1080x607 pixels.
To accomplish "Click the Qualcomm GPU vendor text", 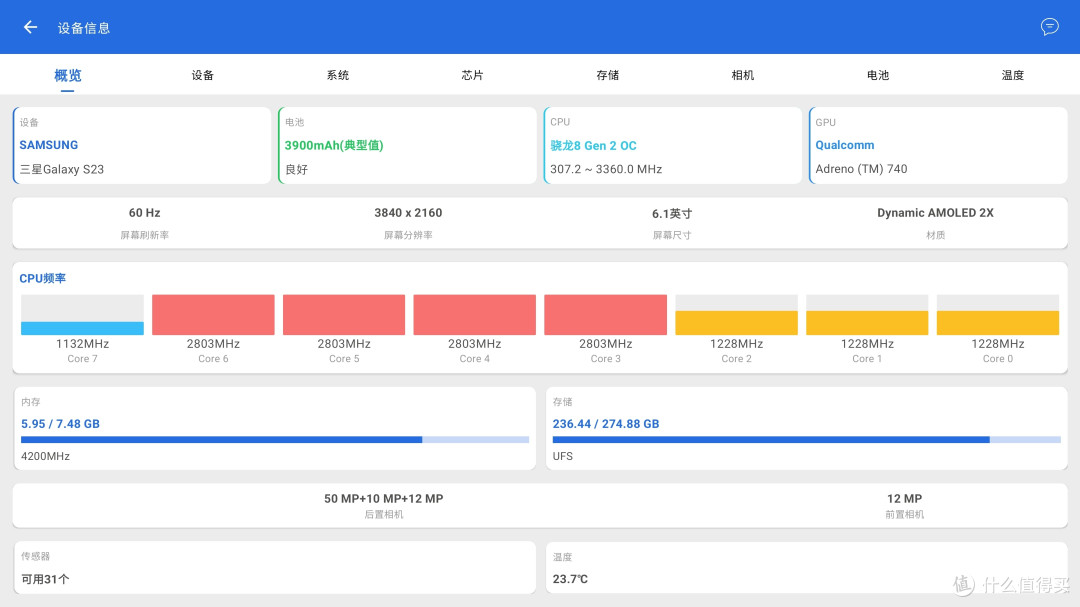I will [x=844, y=145].
